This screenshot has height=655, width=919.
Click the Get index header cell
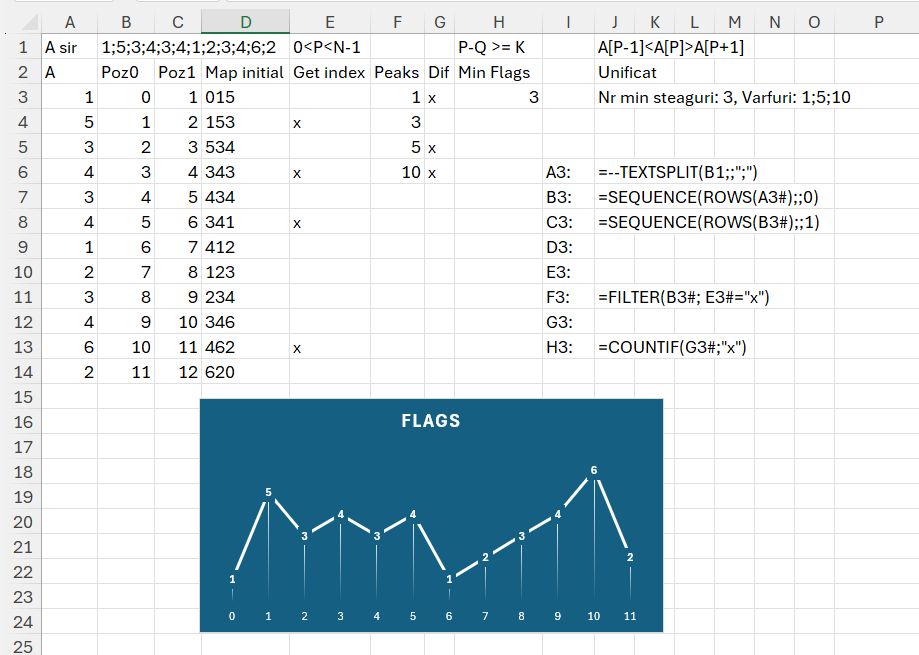click(x=329, y=72)
